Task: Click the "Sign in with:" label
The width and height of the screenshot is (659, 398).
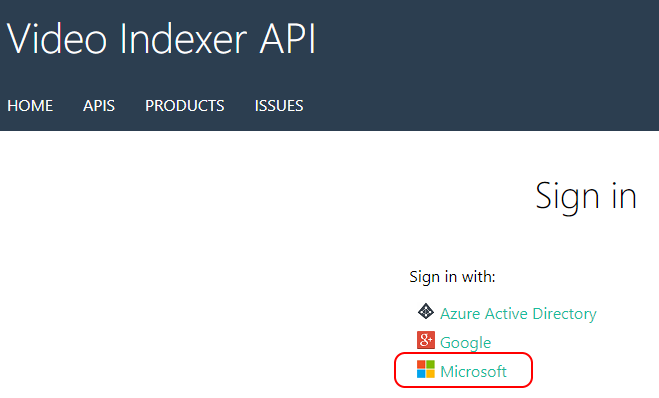Action: 452,277
